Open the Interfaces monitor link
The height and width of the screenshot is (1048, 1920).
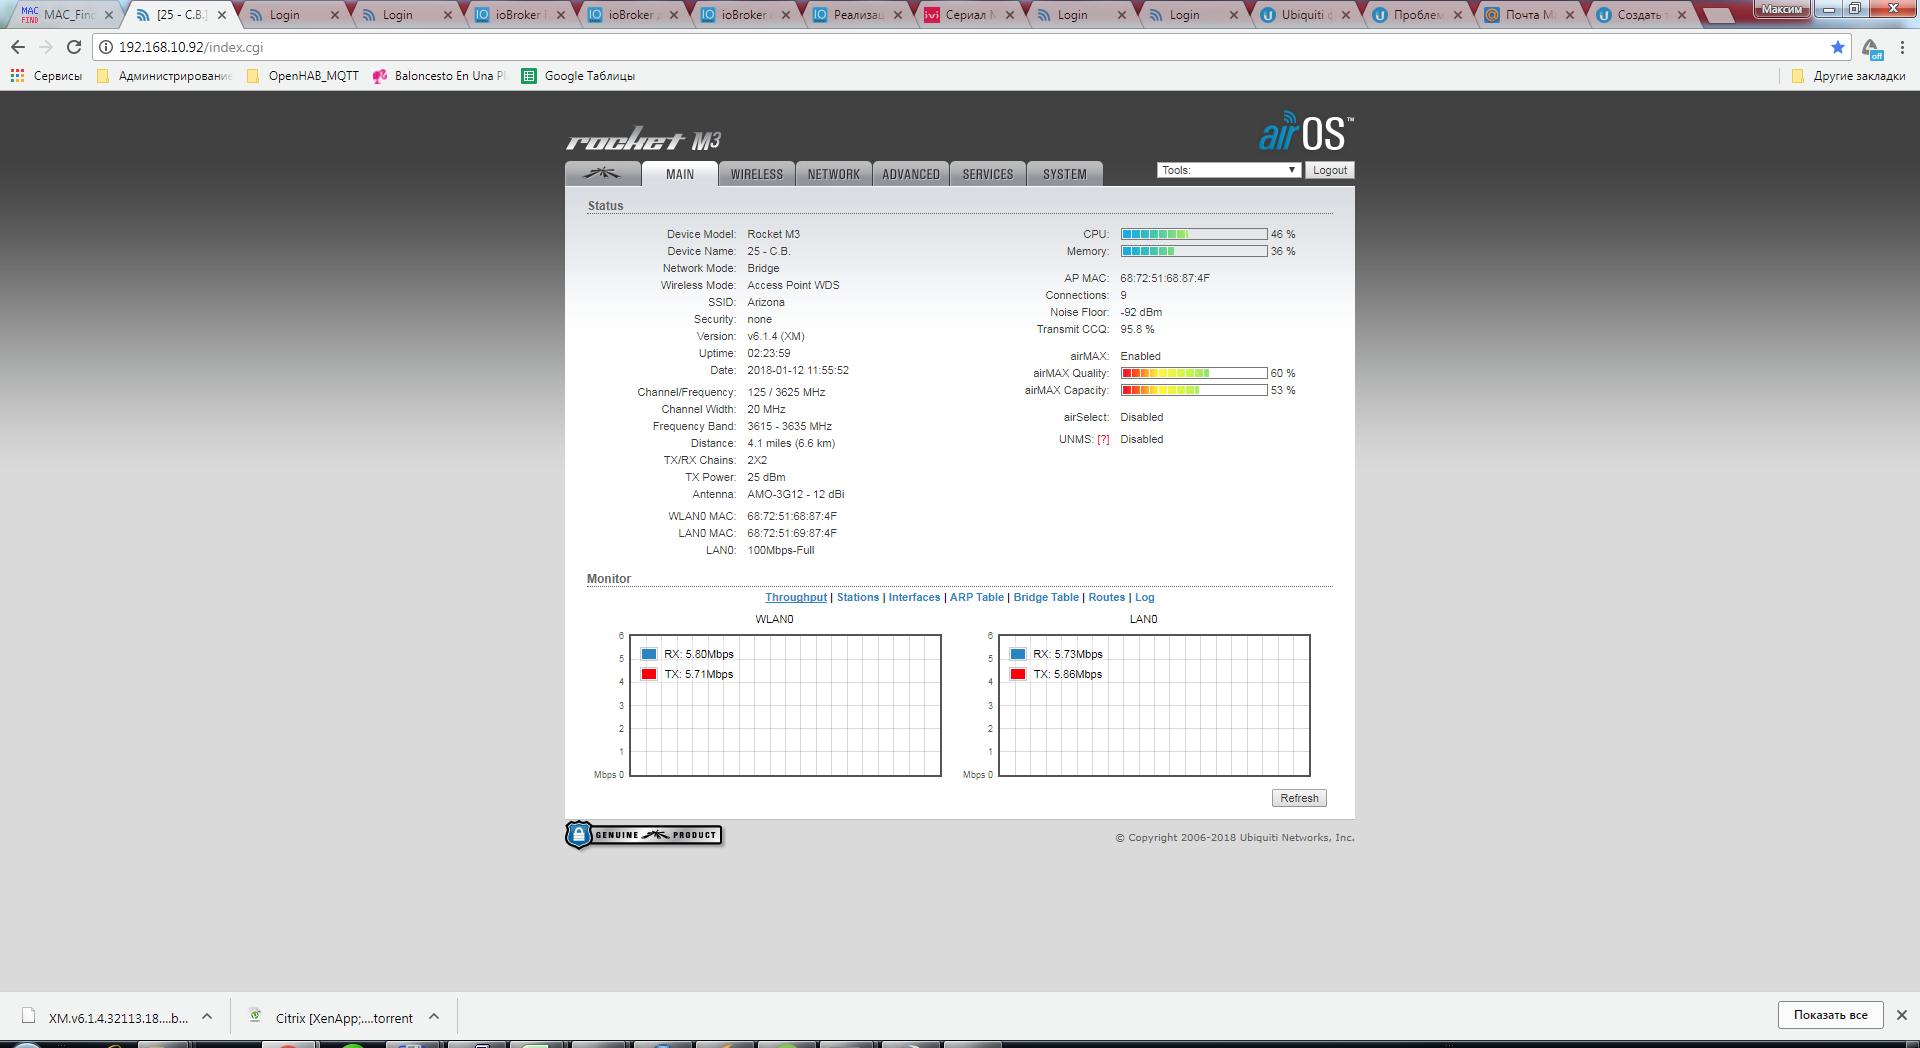tap(914, 598)
